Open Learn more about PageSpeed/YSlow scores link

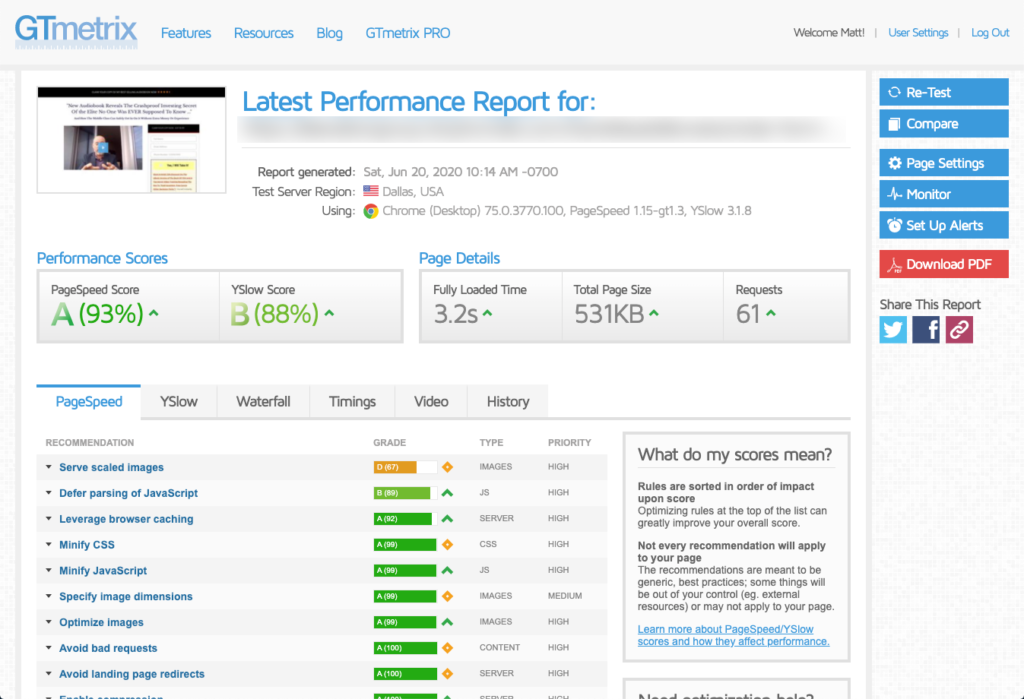(x=733, y=635)
